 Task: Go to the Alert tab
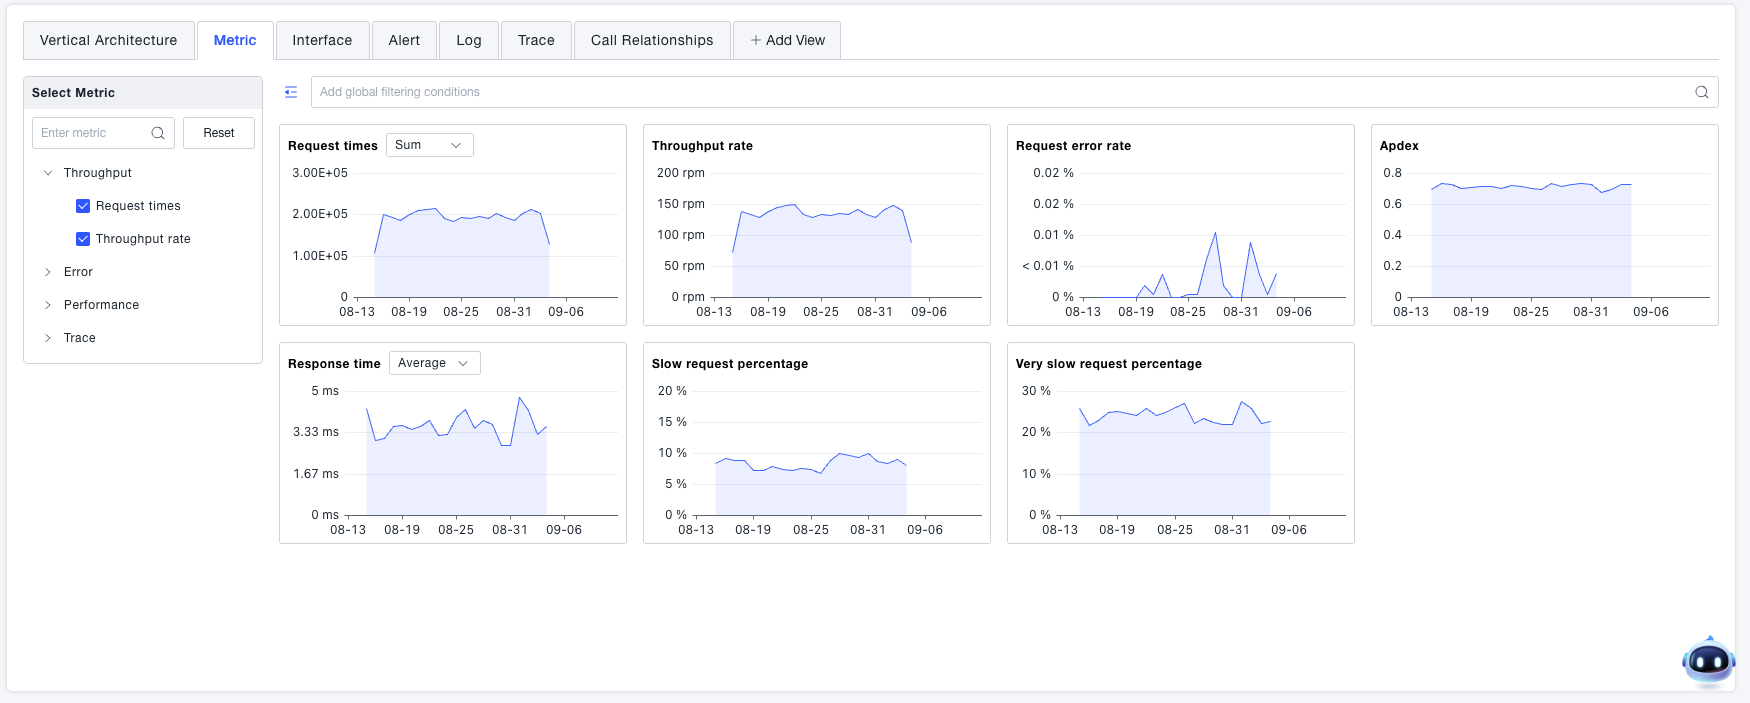coord(404,41)
